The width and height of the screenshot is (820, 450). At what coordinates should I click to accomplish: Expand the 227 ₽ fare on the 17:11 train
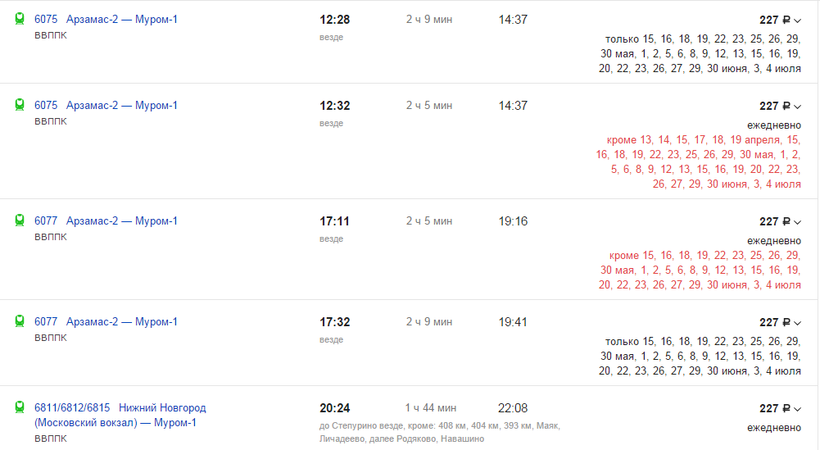click(781, 221)
